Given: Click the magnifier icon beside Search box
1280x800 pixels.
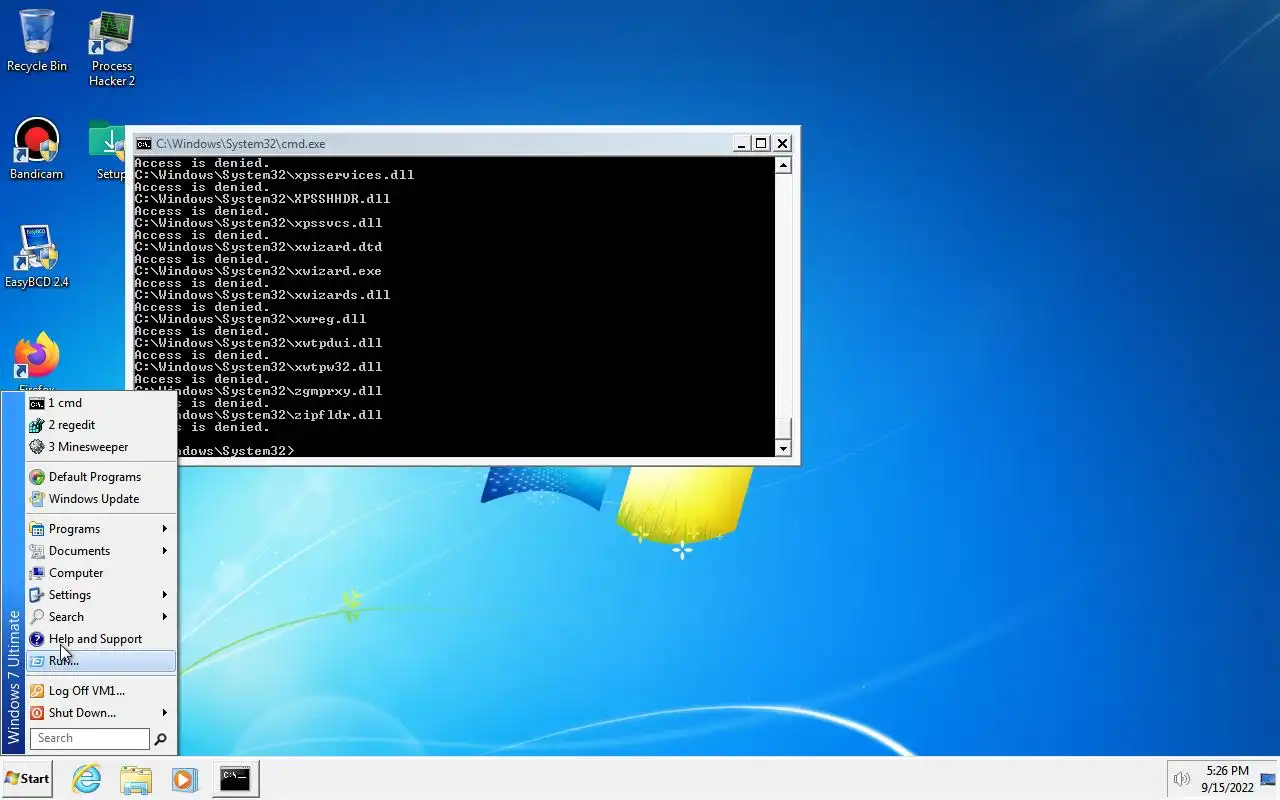Looking at the screenshot, I should [160, 739].
